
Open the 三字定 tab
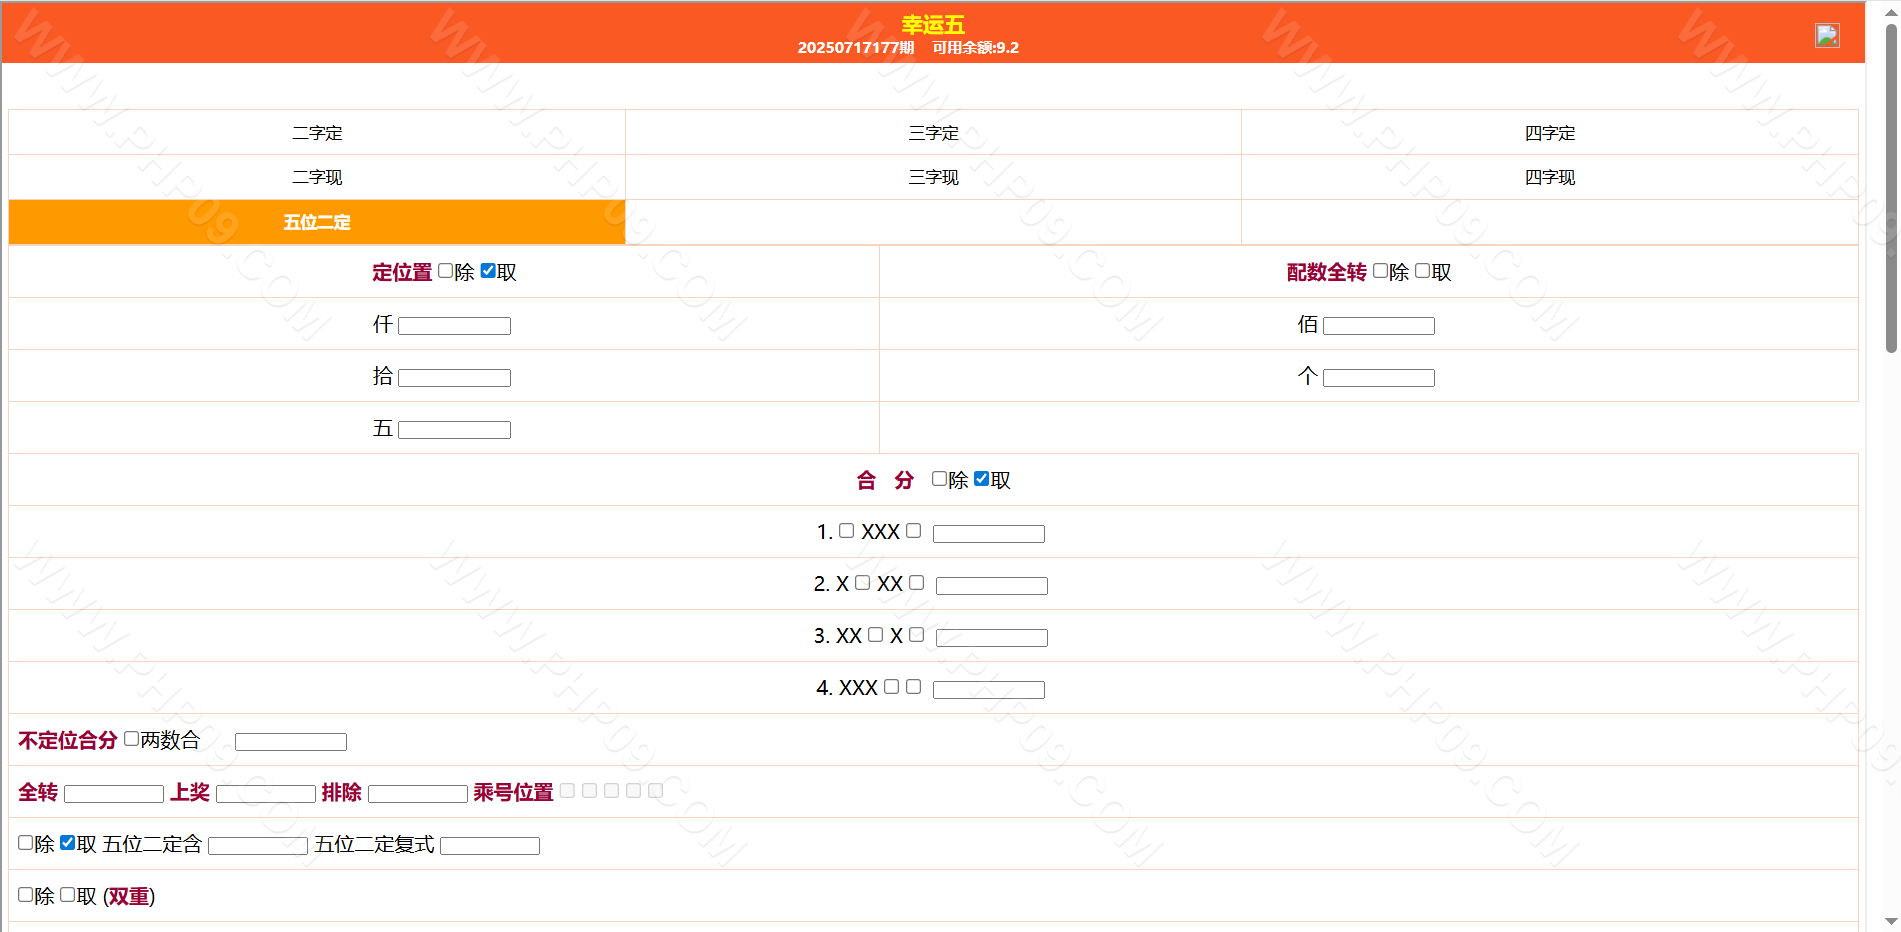933,133
